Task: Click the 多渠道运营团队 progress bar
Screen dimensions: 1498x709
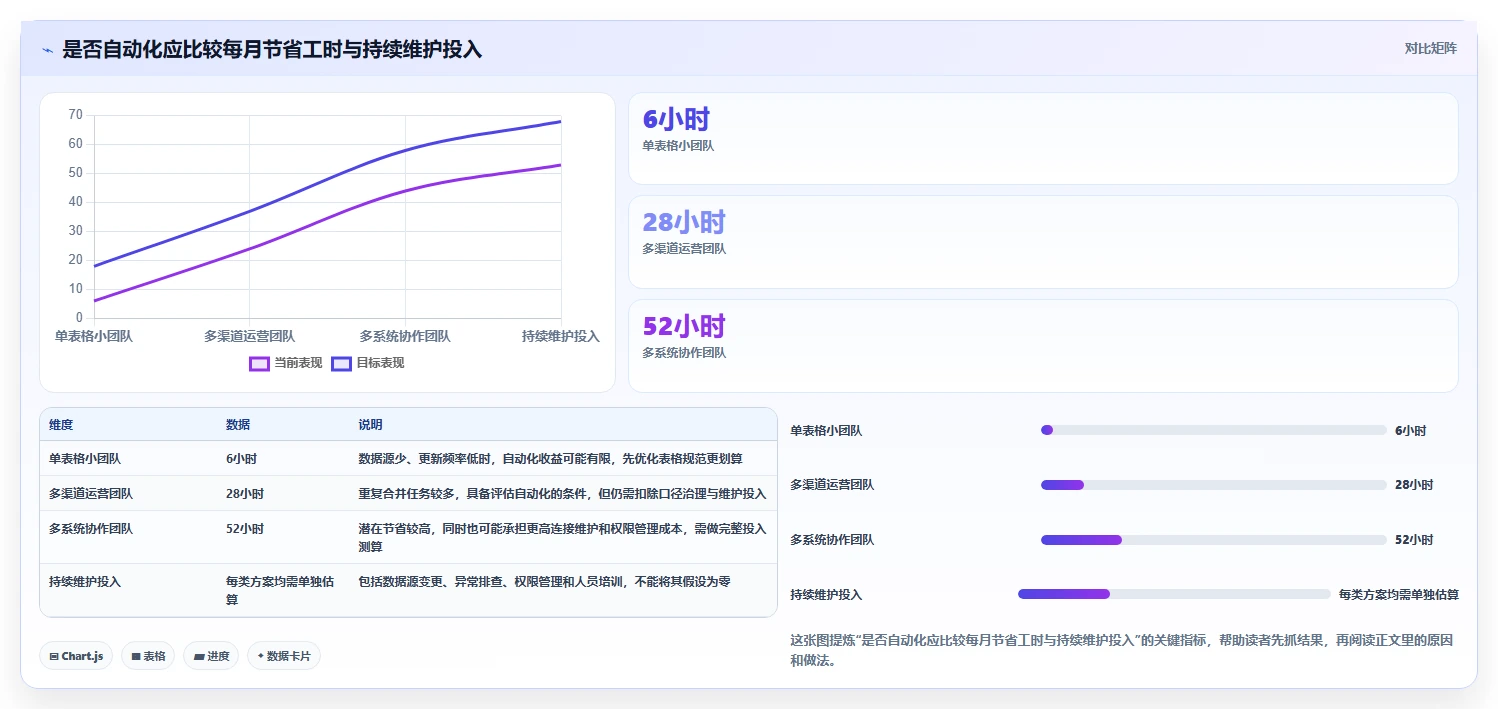Action: pyautogui.click(x=1214, y=485)
